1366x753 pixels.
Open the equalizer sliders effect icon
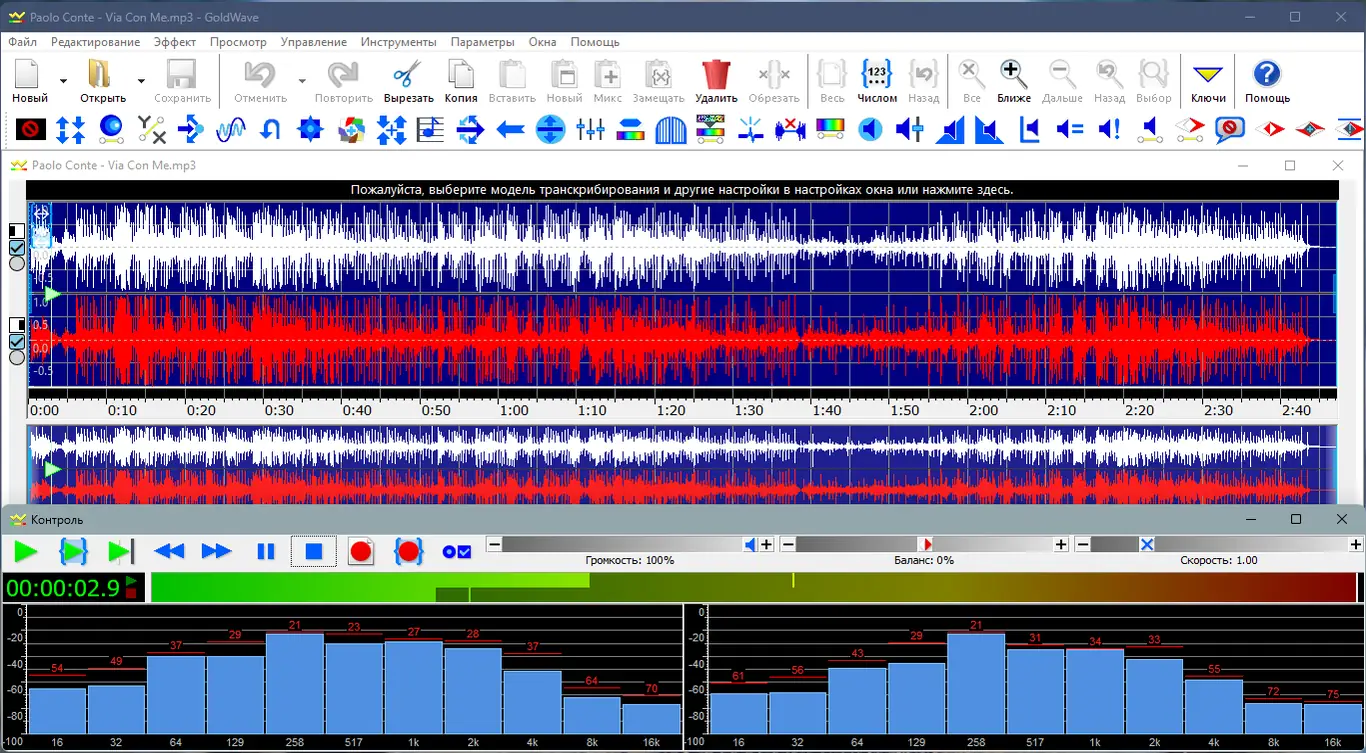[590, 129]
